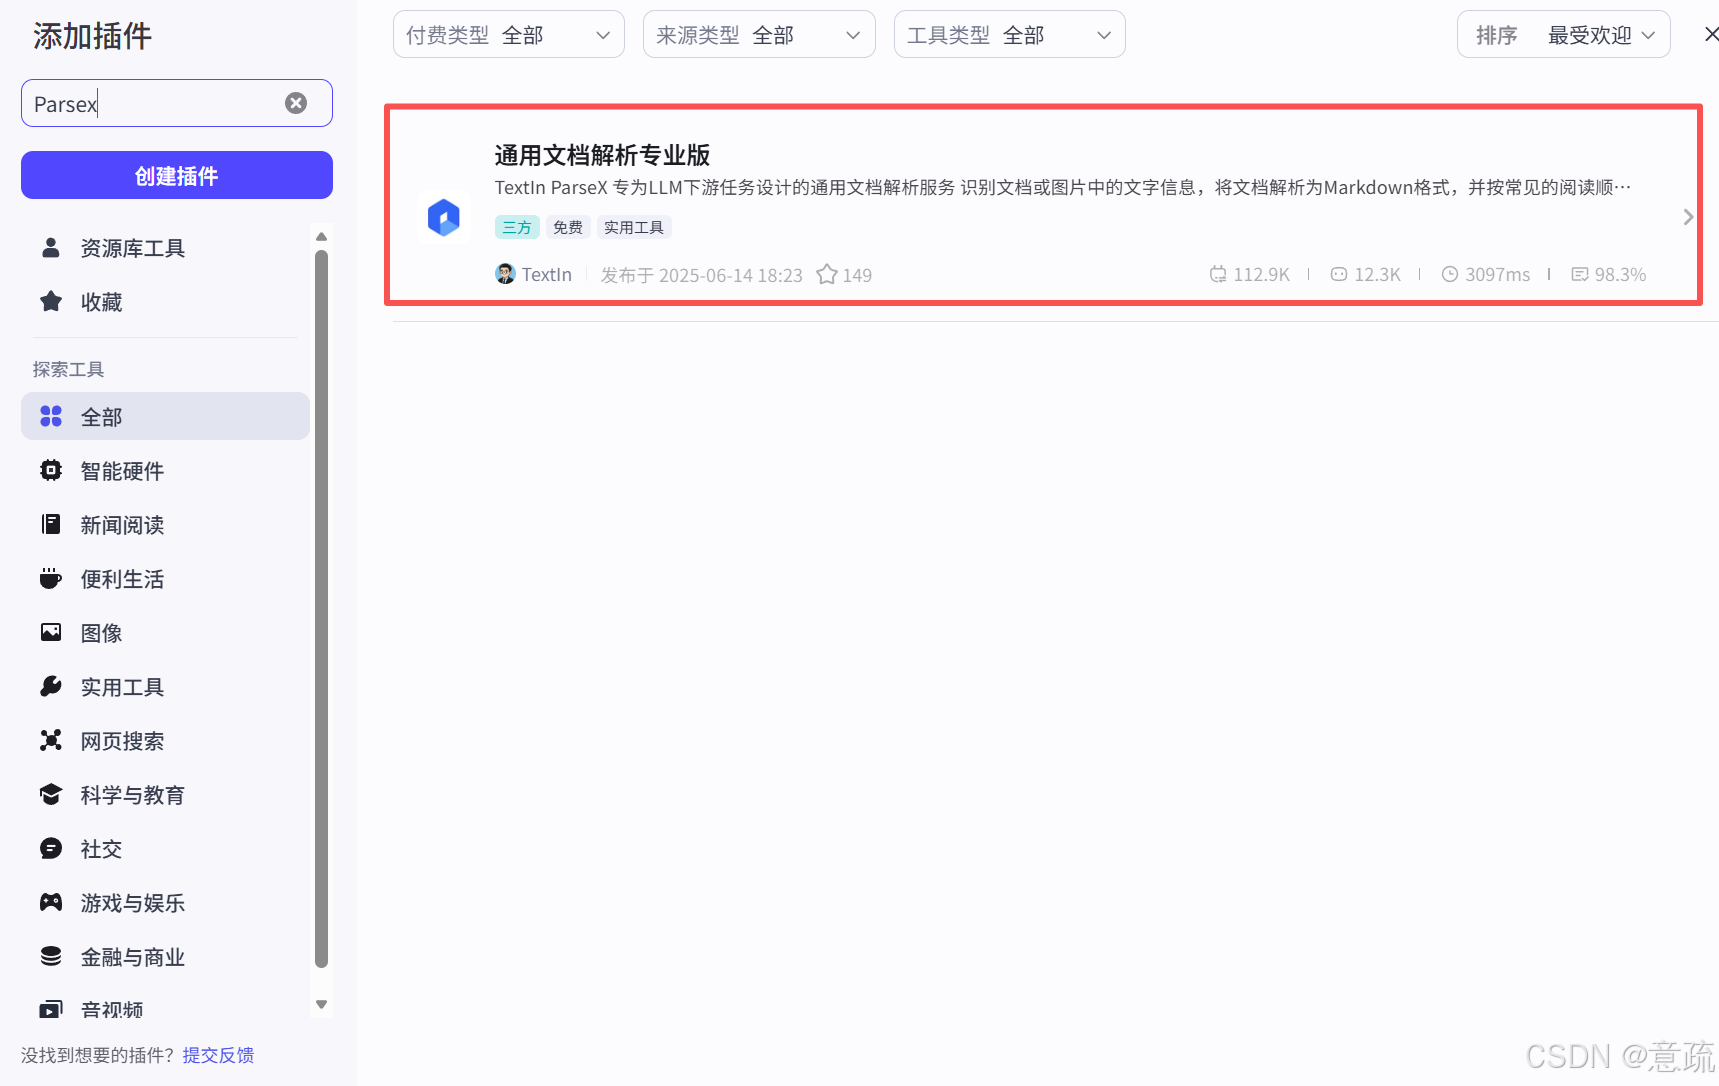1719x1086 pixels.
Task: Click the 便利生活 cup icon
Action: point(51,578)
